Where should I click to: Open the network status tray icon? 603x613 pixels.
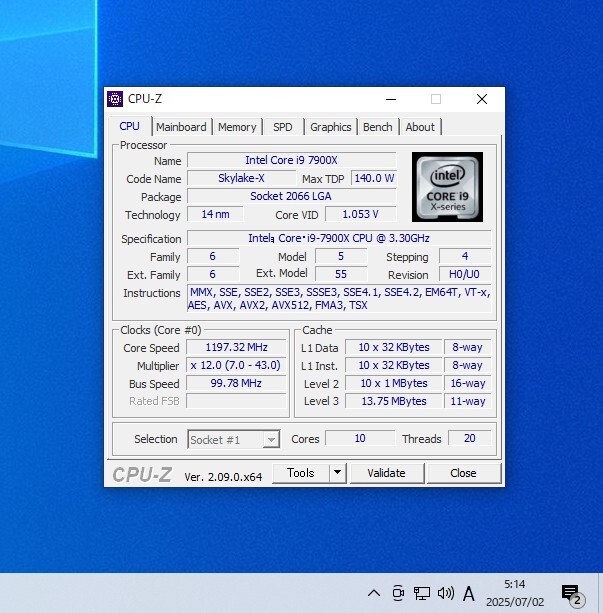click(422, 593)
